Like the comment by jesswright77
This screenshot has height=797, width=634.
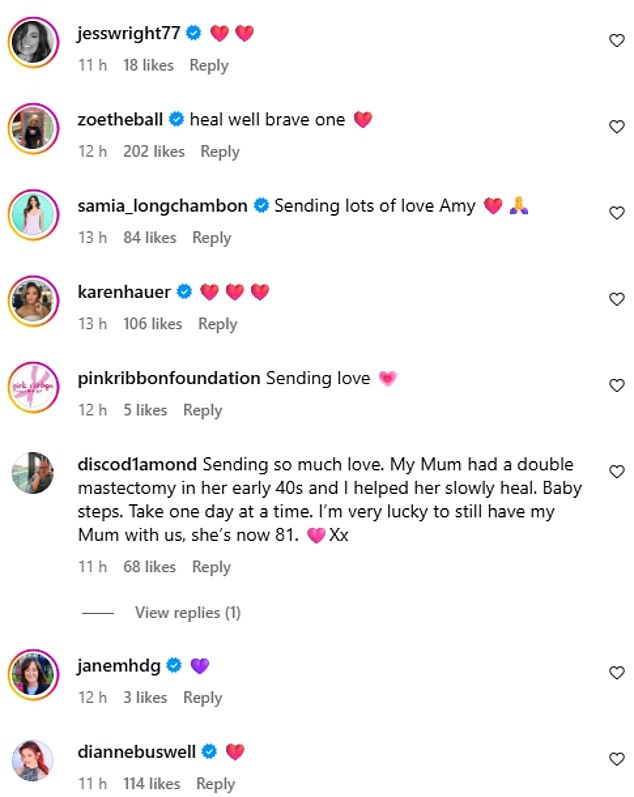coord(617,40)
